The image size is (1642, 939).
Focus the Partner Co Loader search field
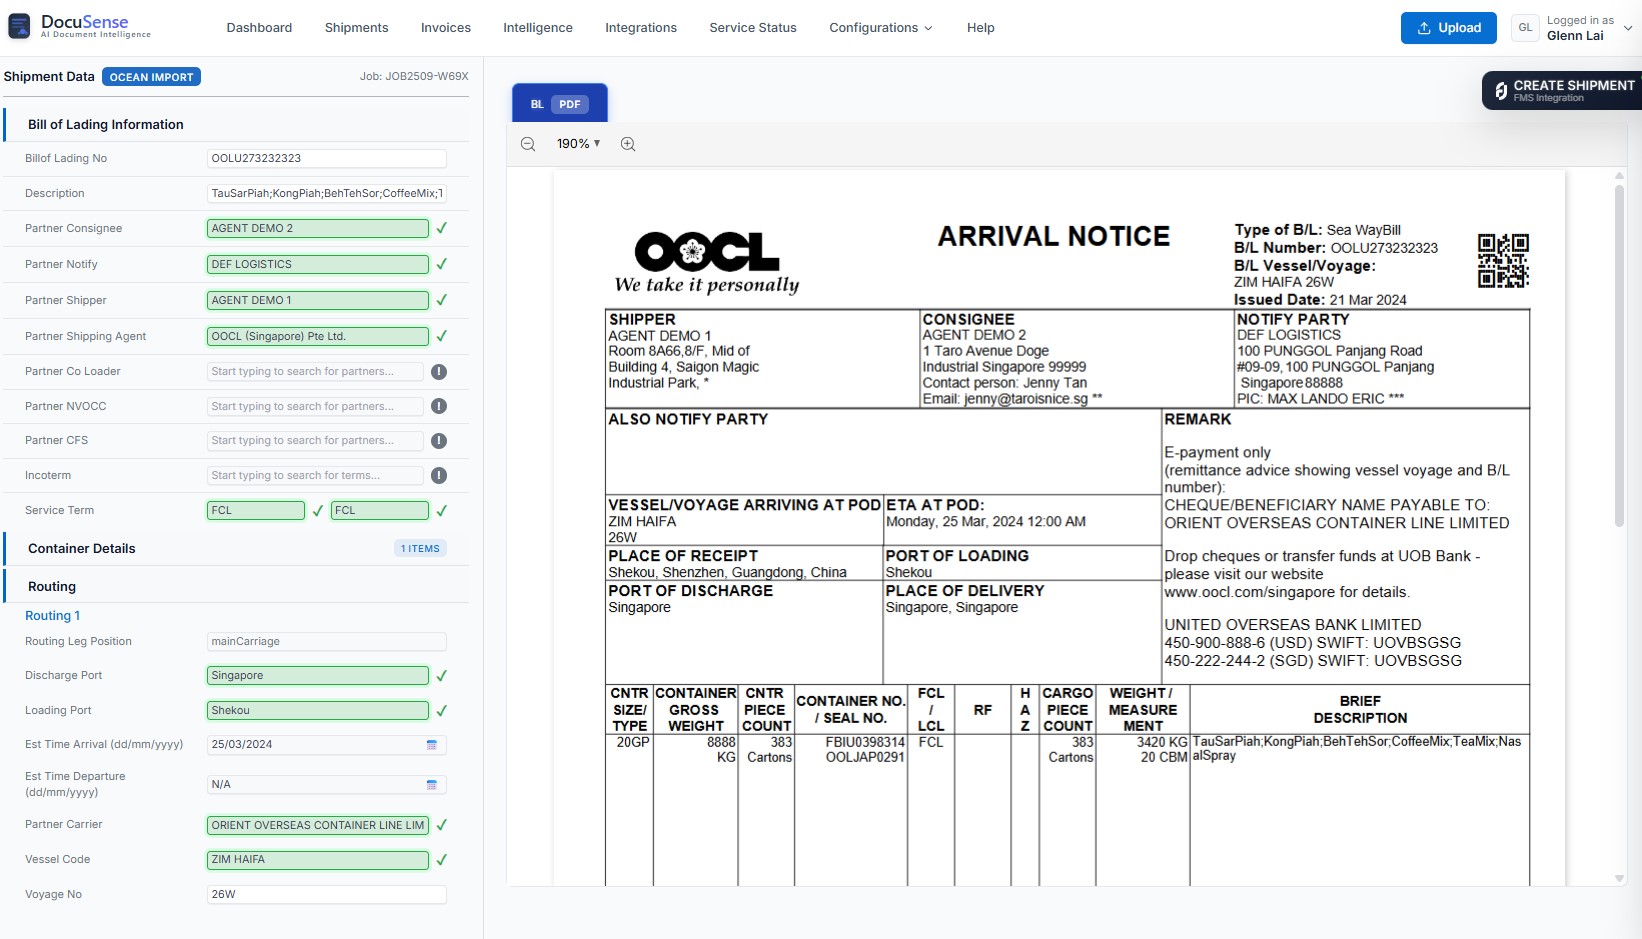pos(315,372)
